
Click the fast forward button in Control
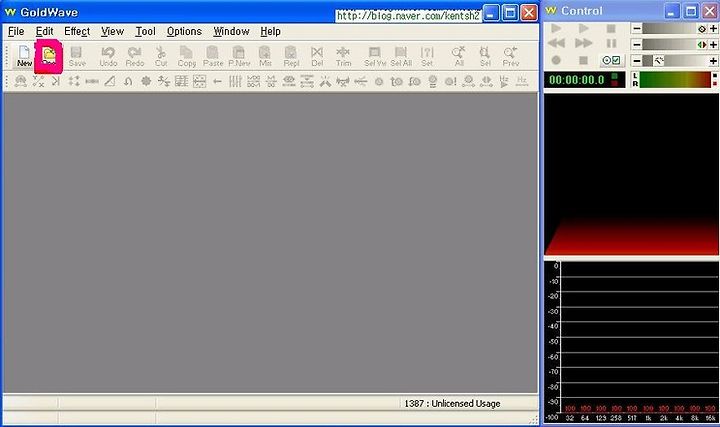584,43
